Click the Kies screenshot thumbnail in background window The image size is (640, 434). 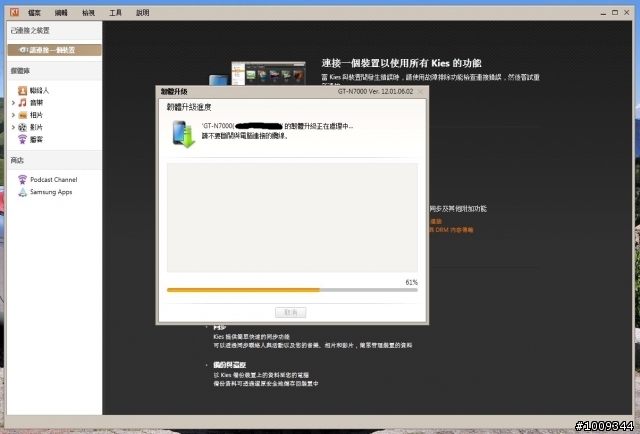pyautogui.click(x=268, y=73)
